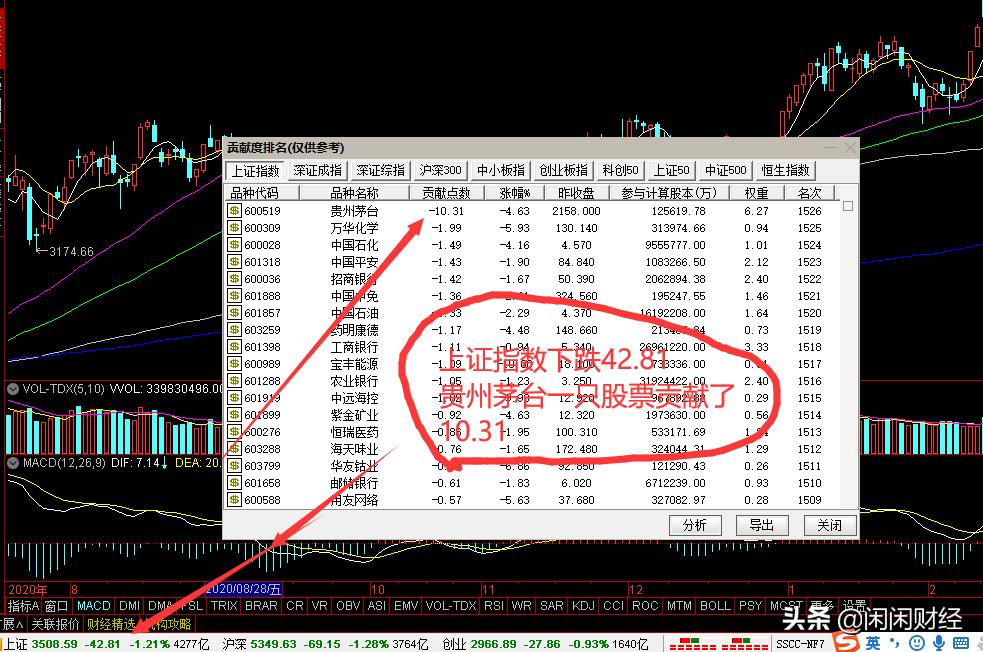
Task: Click the dollar icon beside code 601899
Action: (x=234, y=414)
